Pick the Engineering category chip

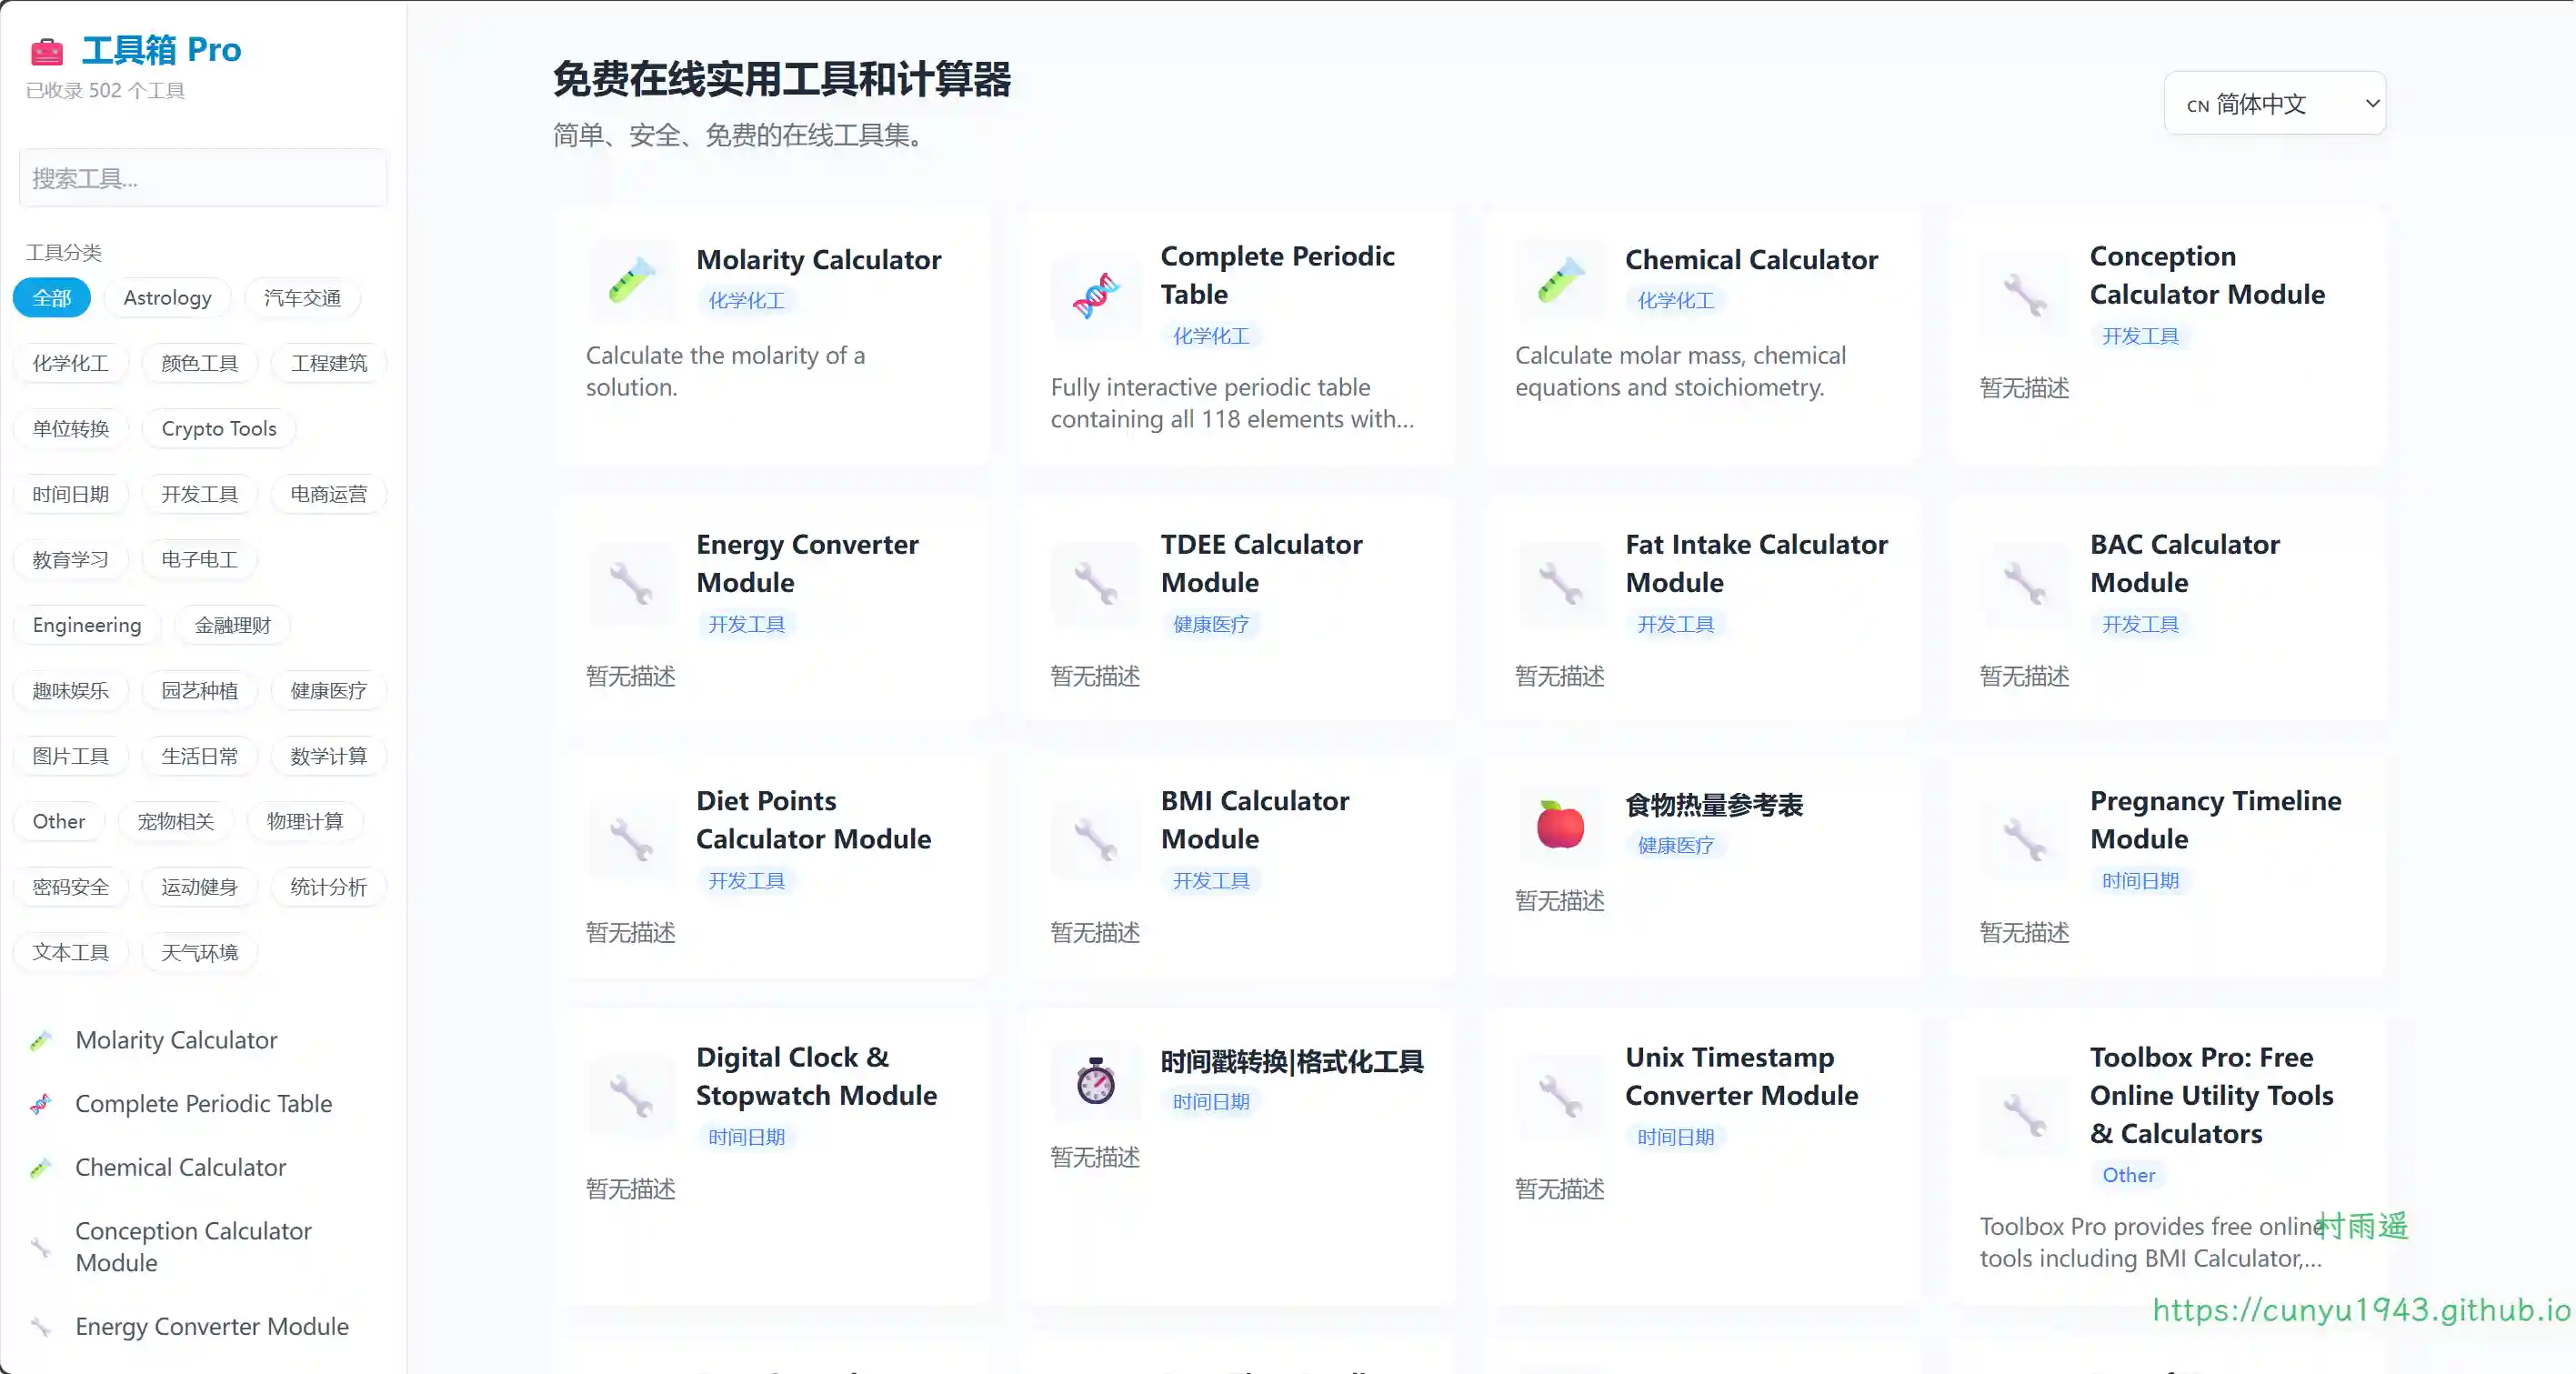(87, 625)
